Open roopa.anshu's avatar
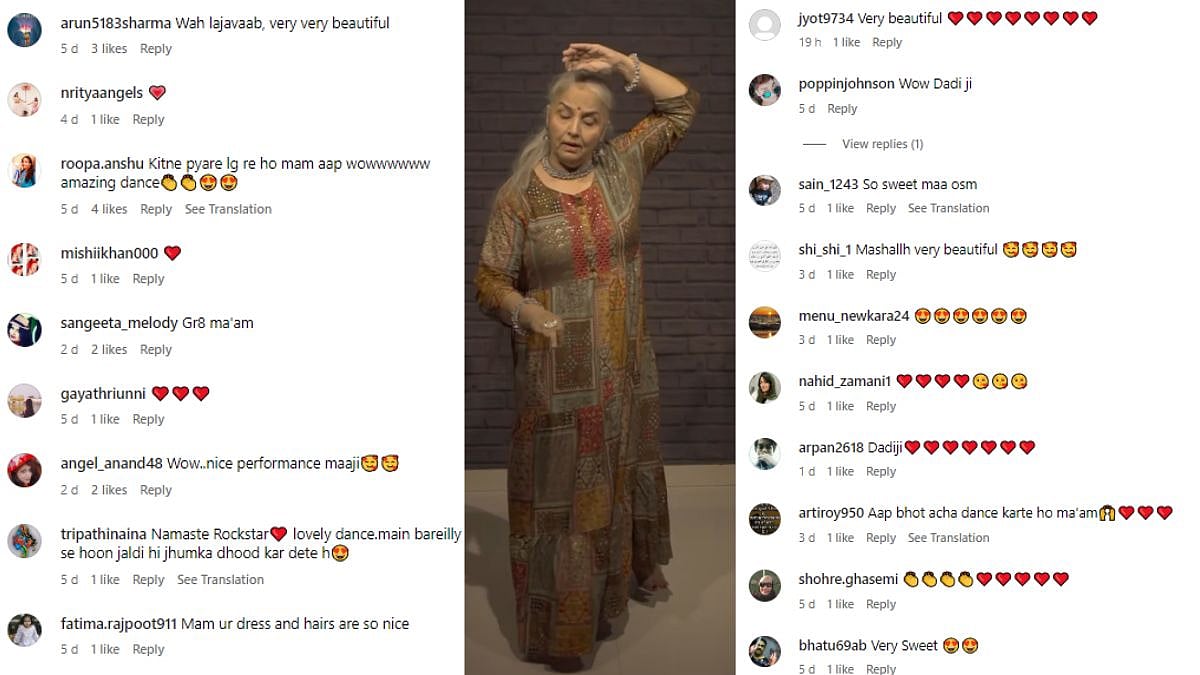Image resolution: width=1200 pixels, height=675 pixels. pyautogui.click(x=24, y=171)
